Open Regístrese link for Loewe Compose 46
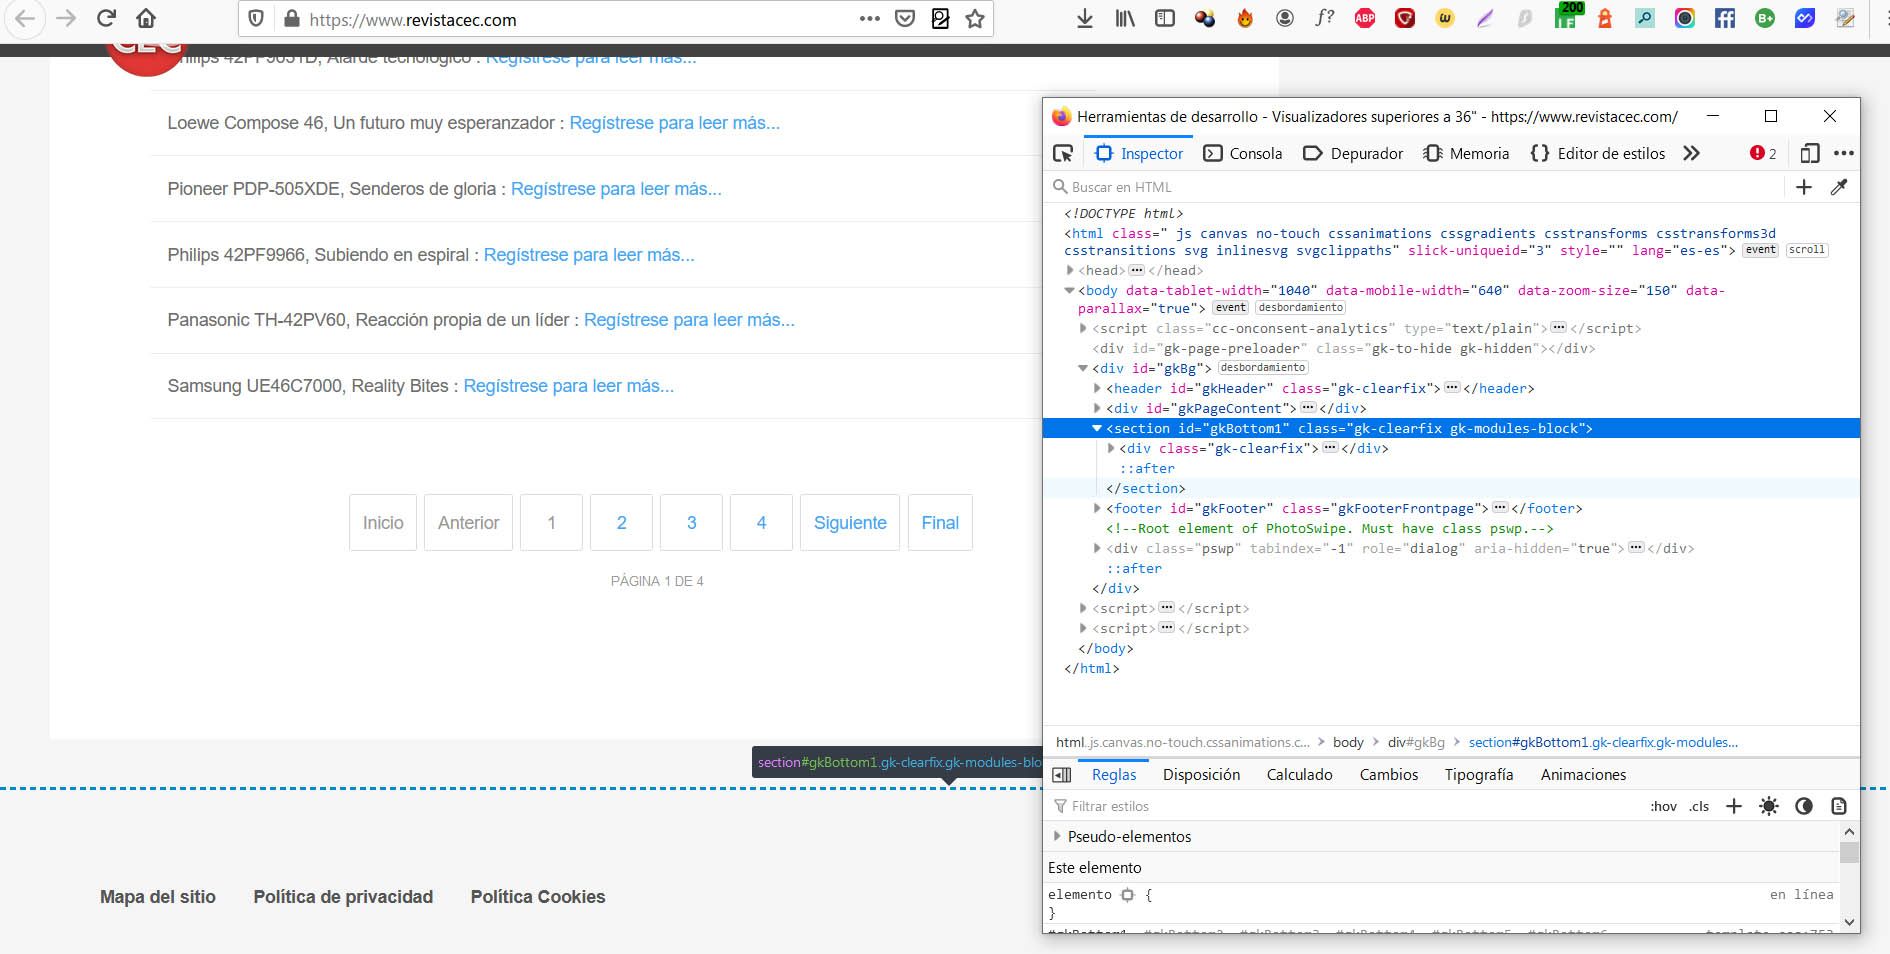This screenshot has height=954, width=1890. [674, 123]
